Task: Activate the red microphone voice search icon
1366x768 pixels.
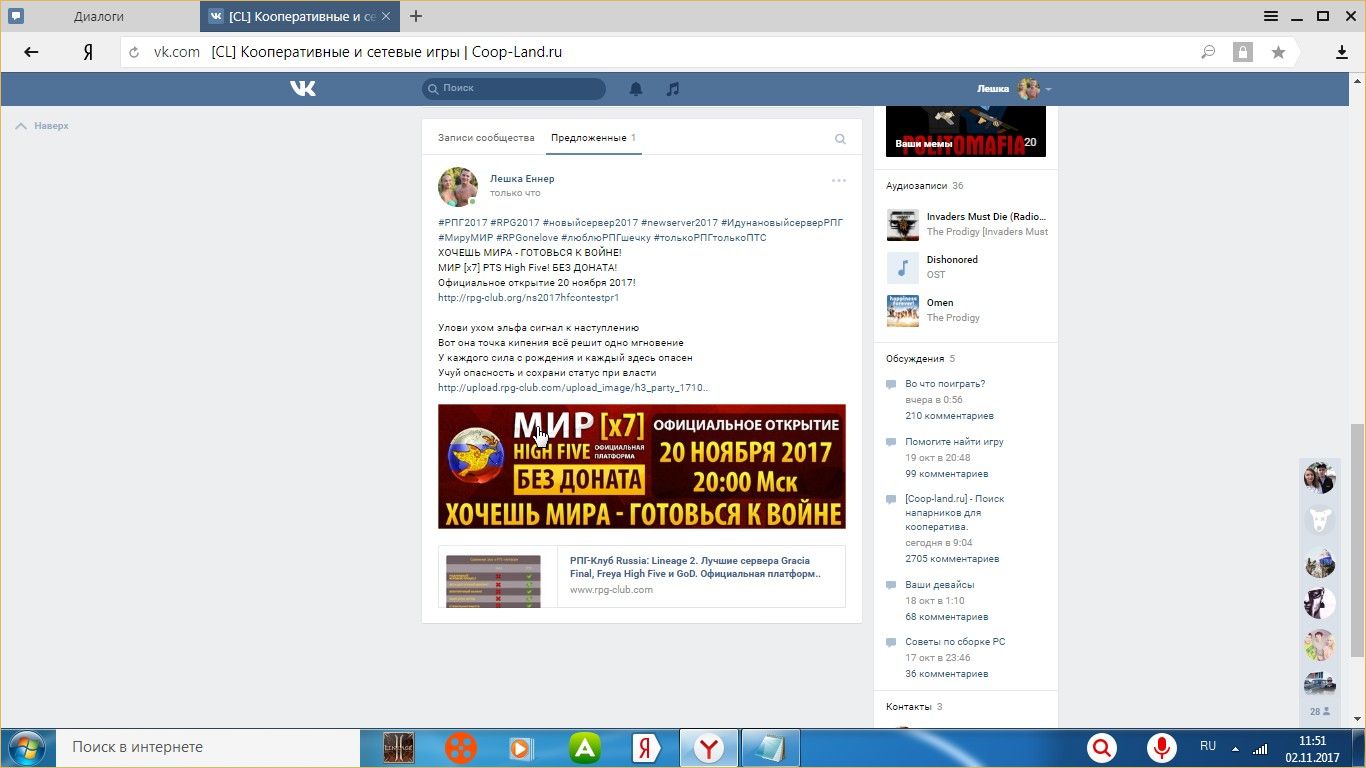Action: [1161, 747]
